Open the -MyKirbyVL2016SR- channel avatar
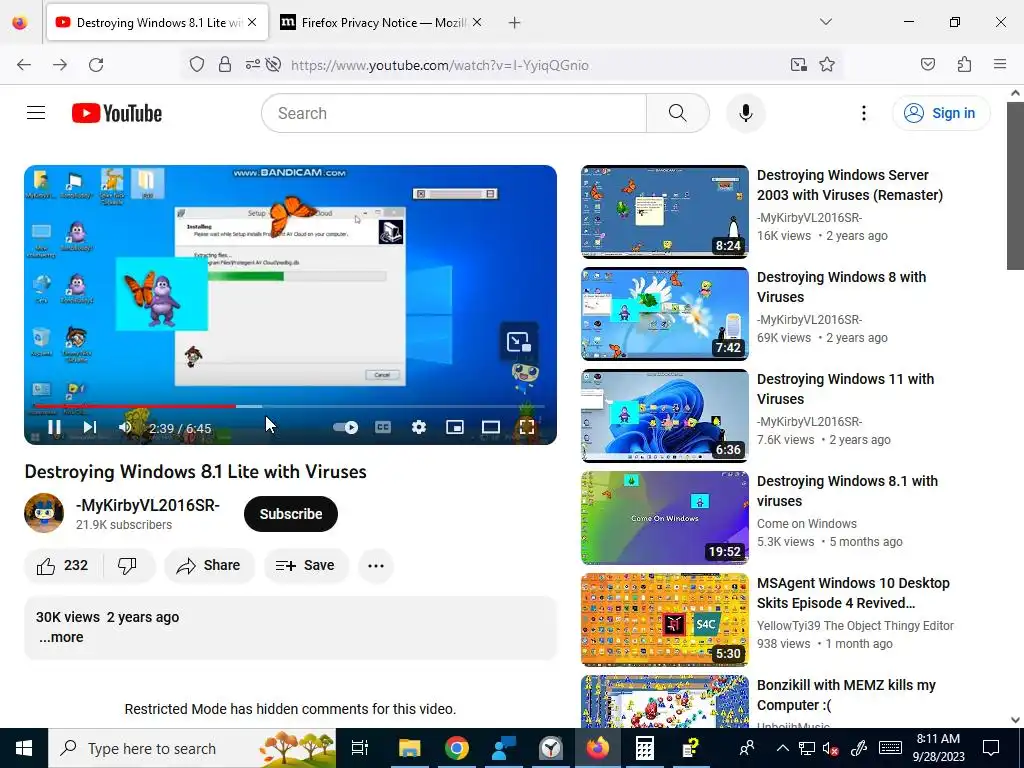 (x=44, y=513)
